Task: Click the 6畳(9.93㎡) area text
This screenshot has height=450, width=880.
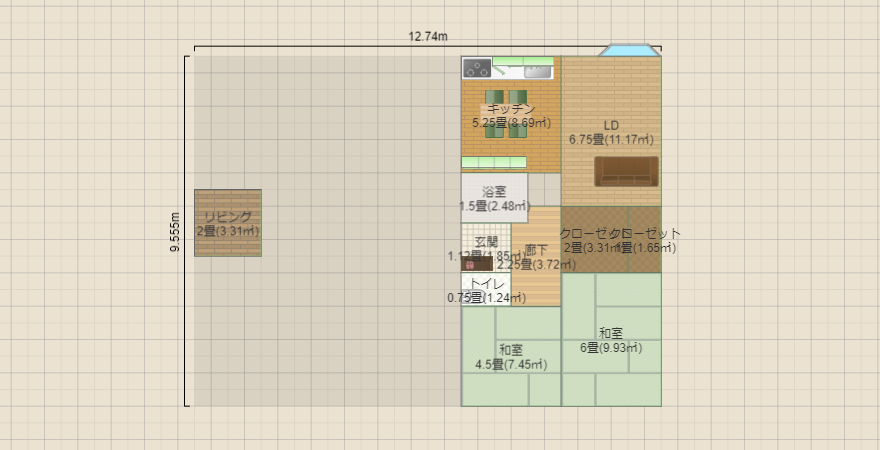Action: (611, 348)
